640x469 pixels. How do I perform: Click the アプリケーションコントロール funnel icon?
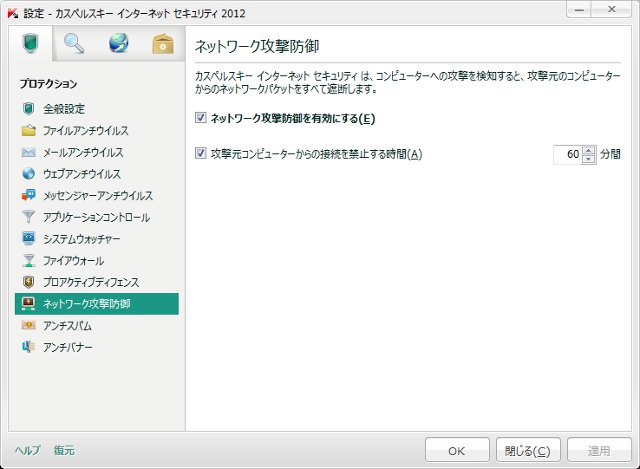pyautogui.click(x=28, y=217)
